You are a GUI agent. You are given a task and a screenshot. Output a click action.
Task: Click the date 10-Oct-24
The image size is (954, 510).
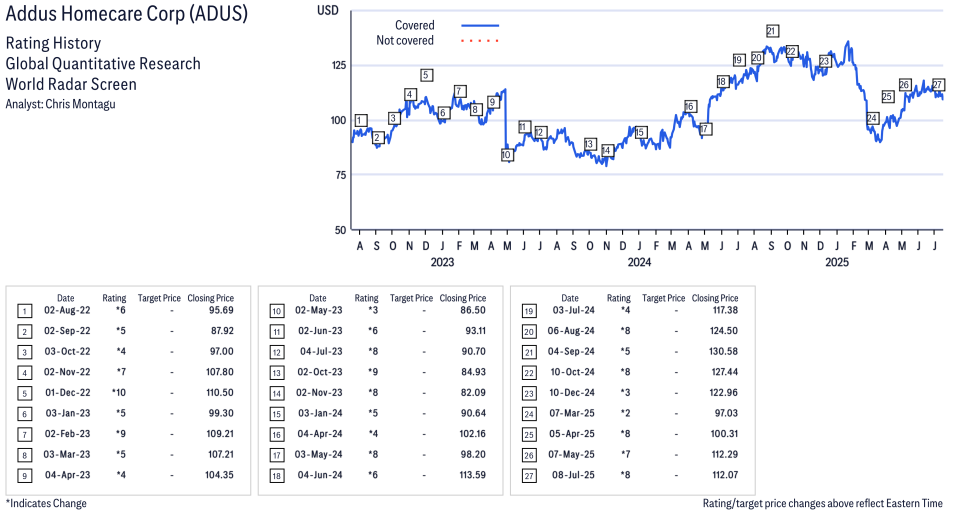[572, 372]
